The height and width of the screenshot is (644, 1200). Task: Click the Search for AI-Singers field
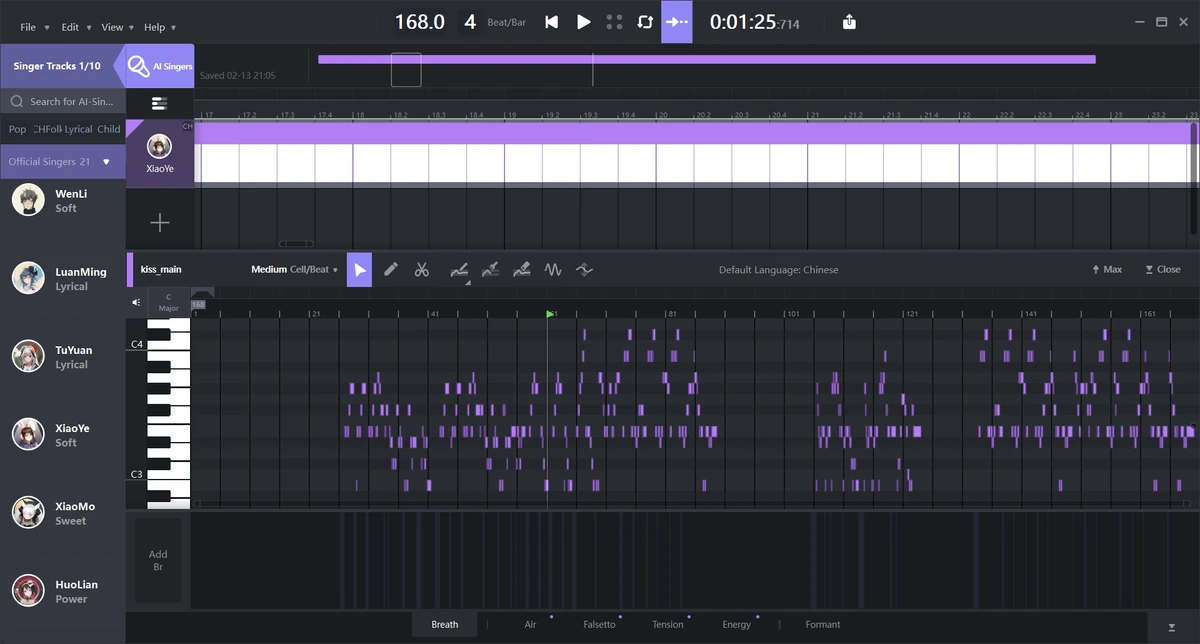click(62, 101)
